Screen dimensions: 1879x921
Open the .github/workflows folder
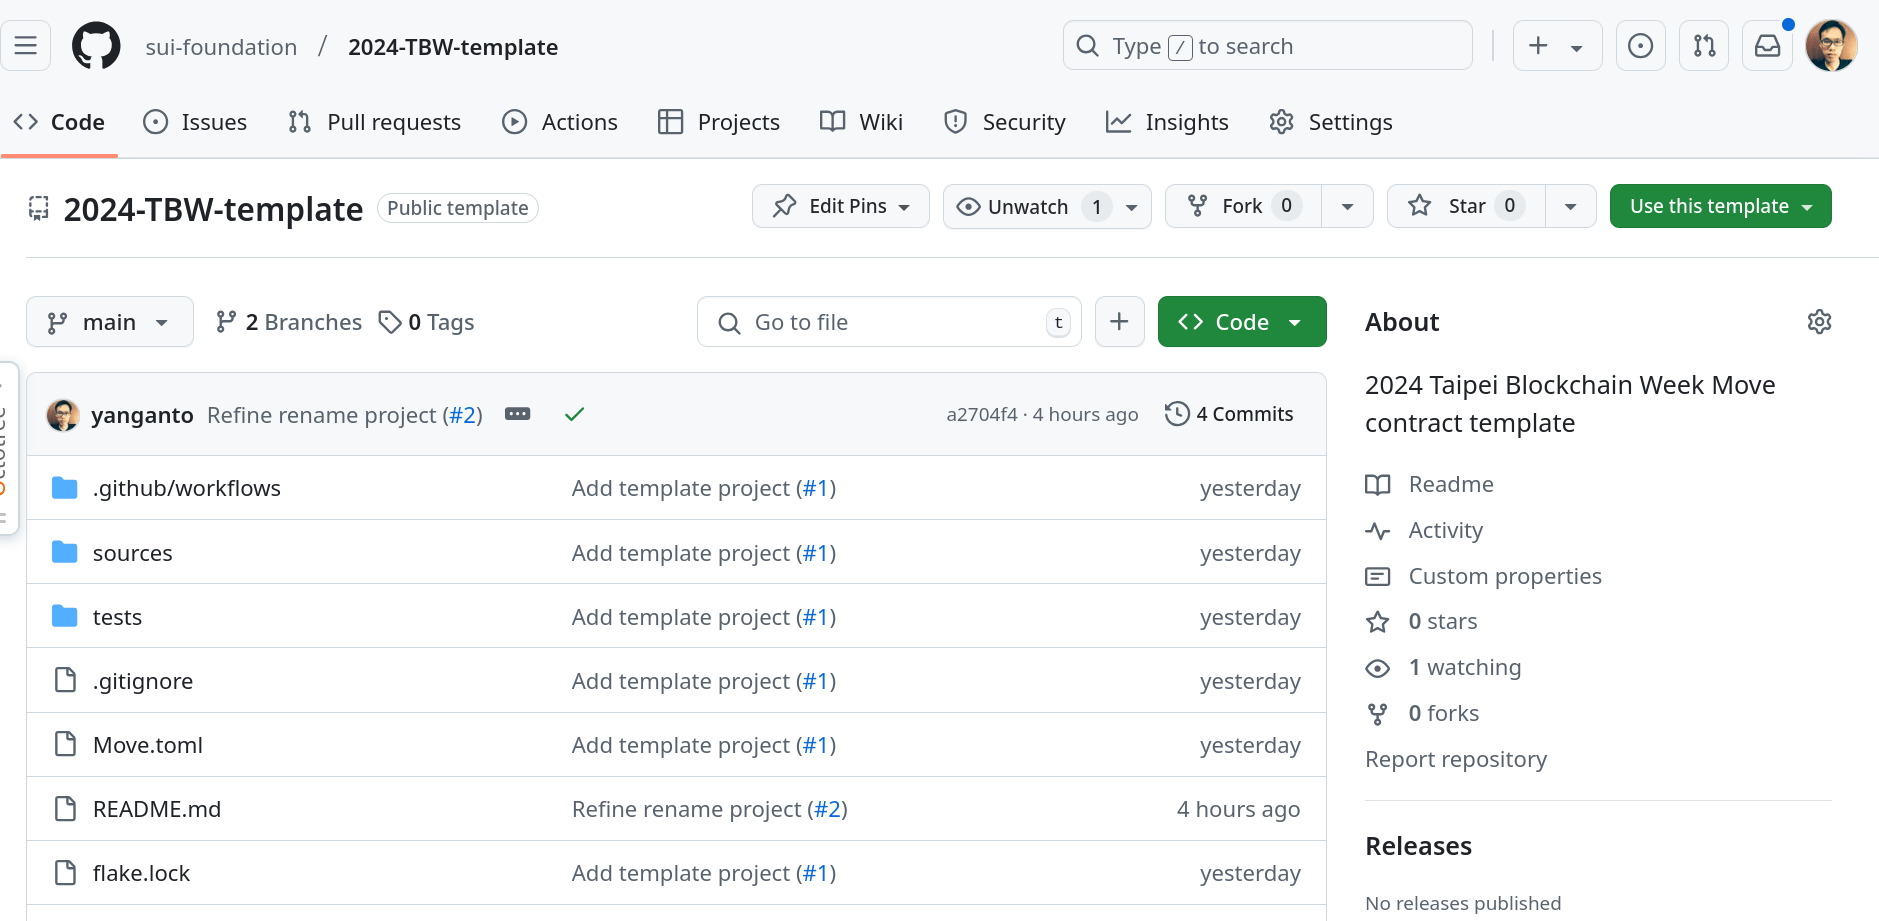187,488
